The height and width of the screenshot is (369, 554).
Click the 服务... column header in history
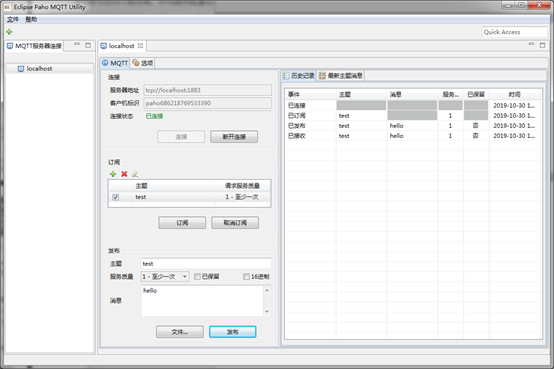[450, 94]
